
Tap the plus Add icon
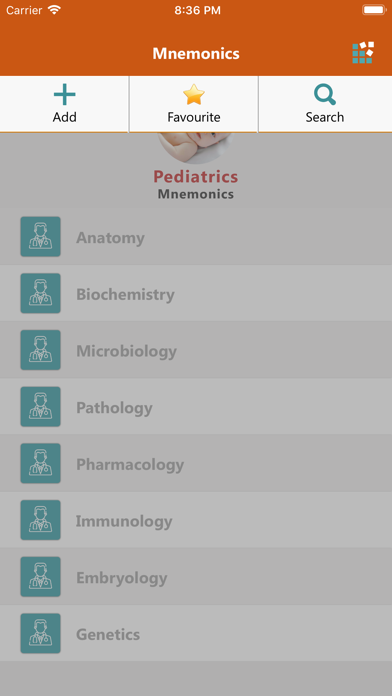coord(65,95)
